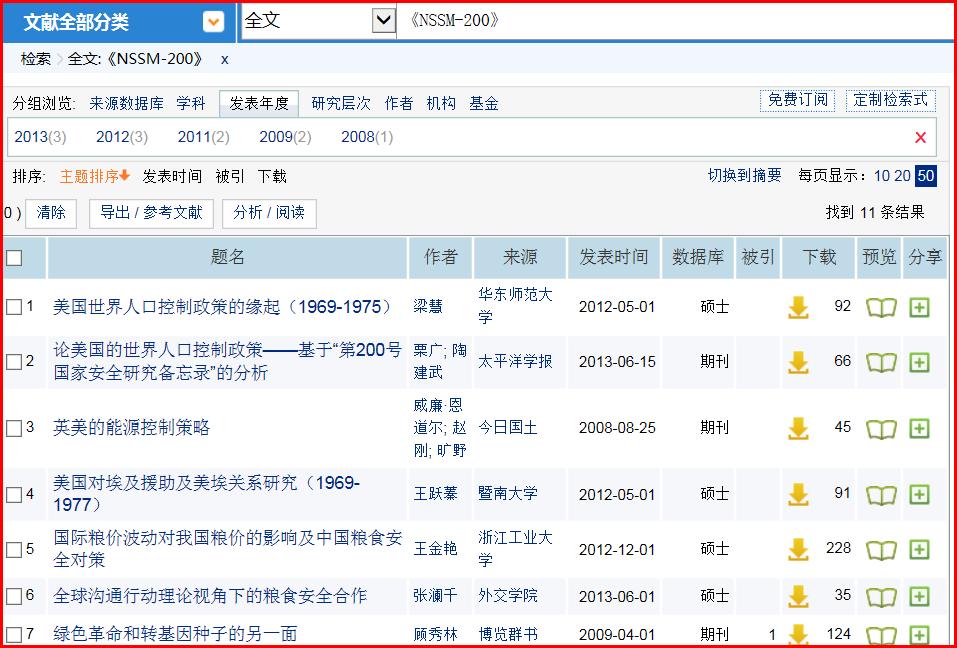
Task: Click inside the search box containing《NSSM-200》
Action: point(670,20)
